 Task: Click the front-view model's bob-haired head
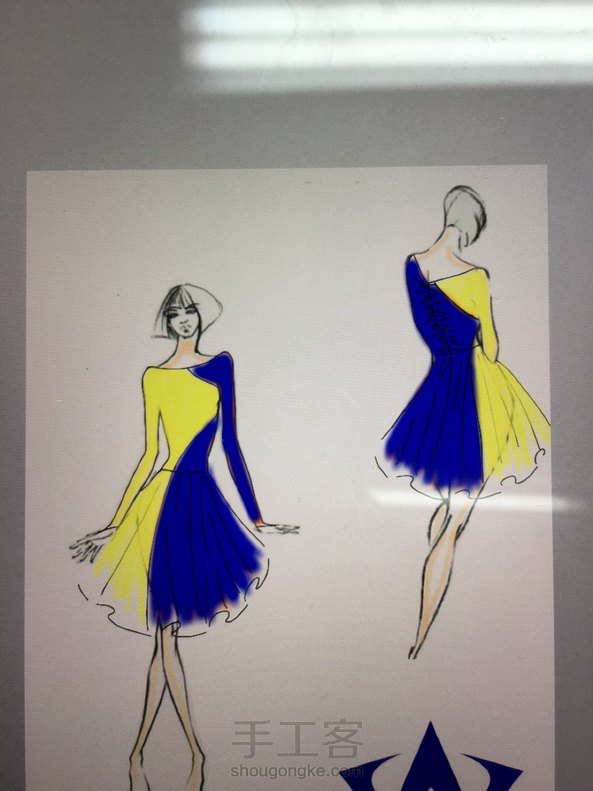(x=188, y=311)
